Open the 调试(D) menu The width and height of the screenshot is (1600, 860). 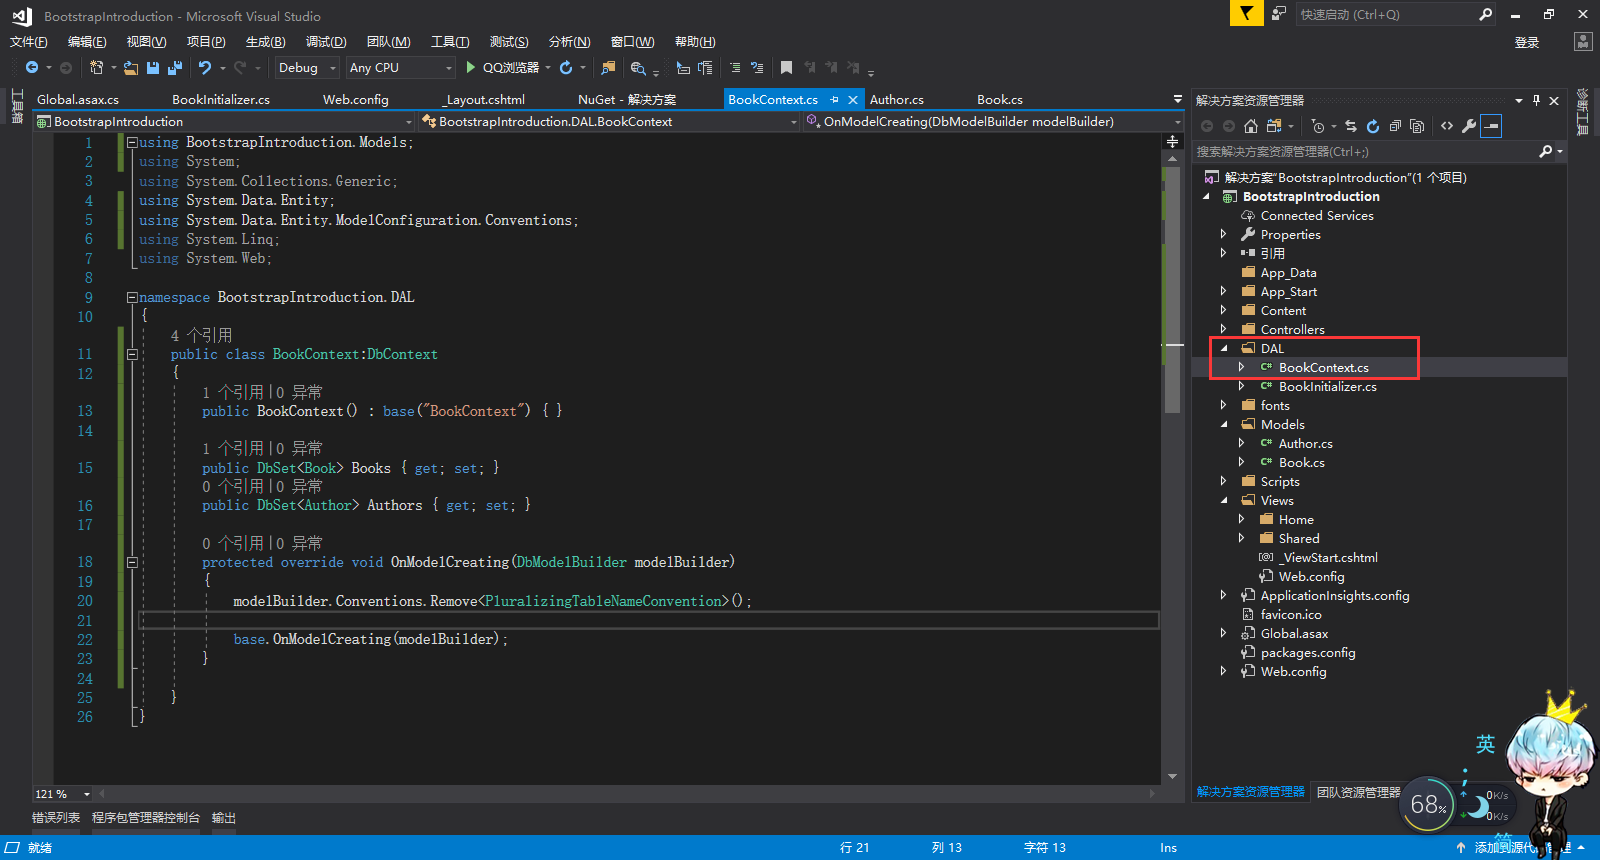click(326, 42)
